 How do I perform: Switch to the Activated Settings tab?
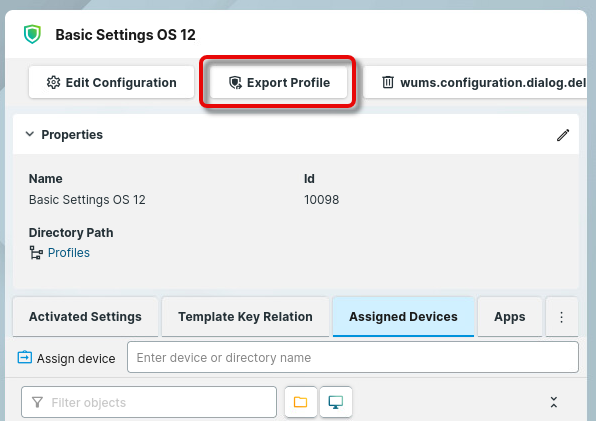[85, 317]
